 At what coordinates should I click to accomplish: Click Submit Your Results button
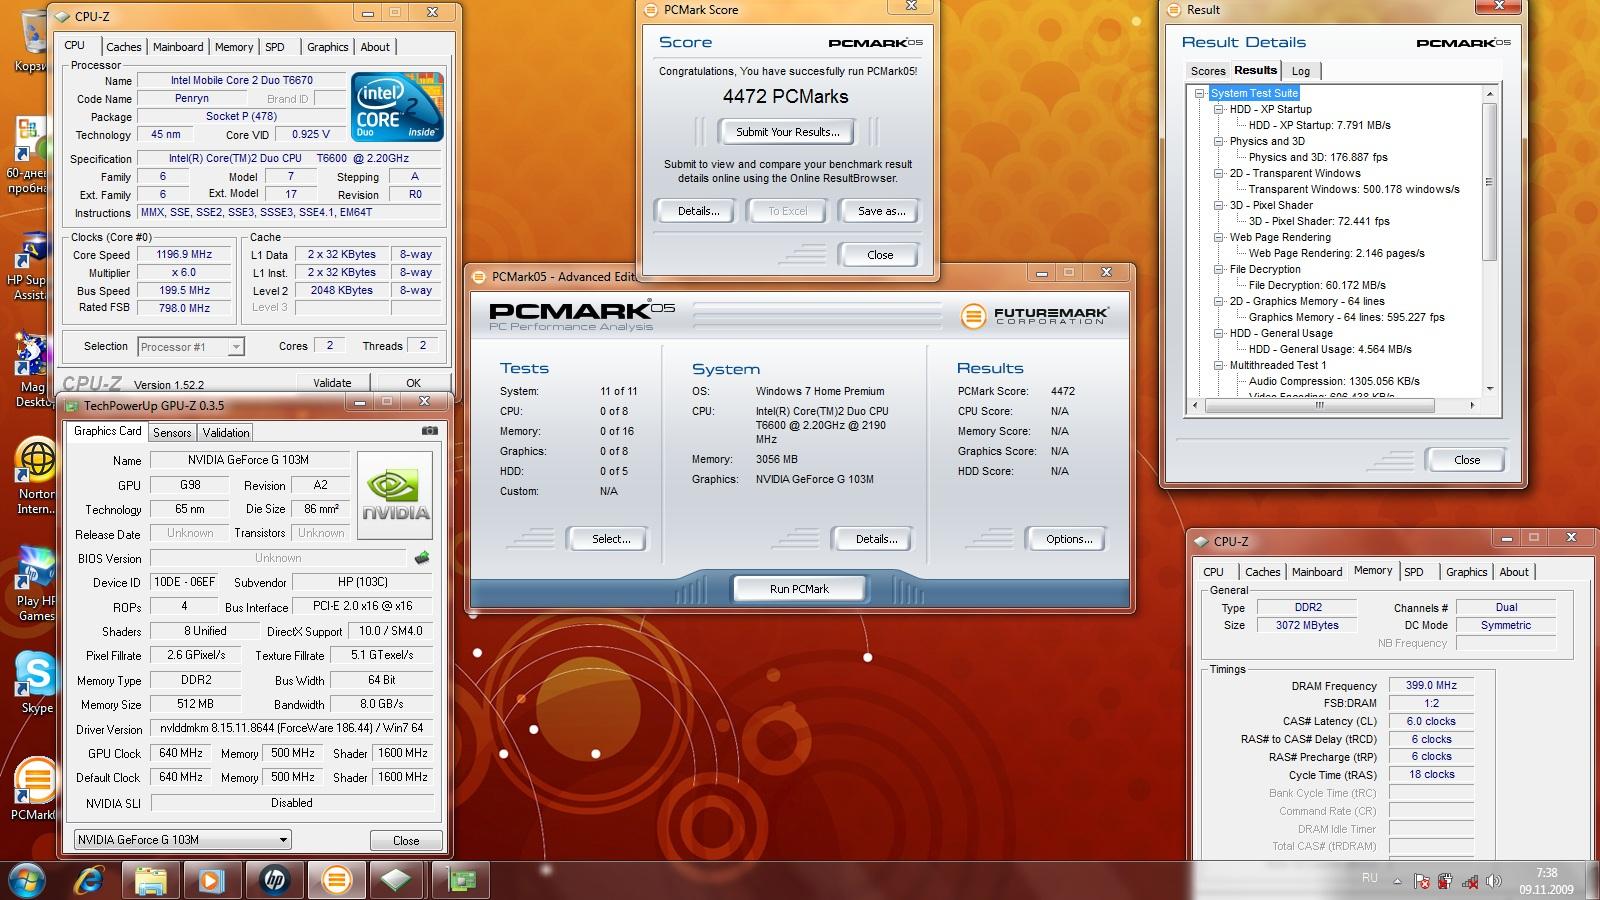click(x=788, y=132)
